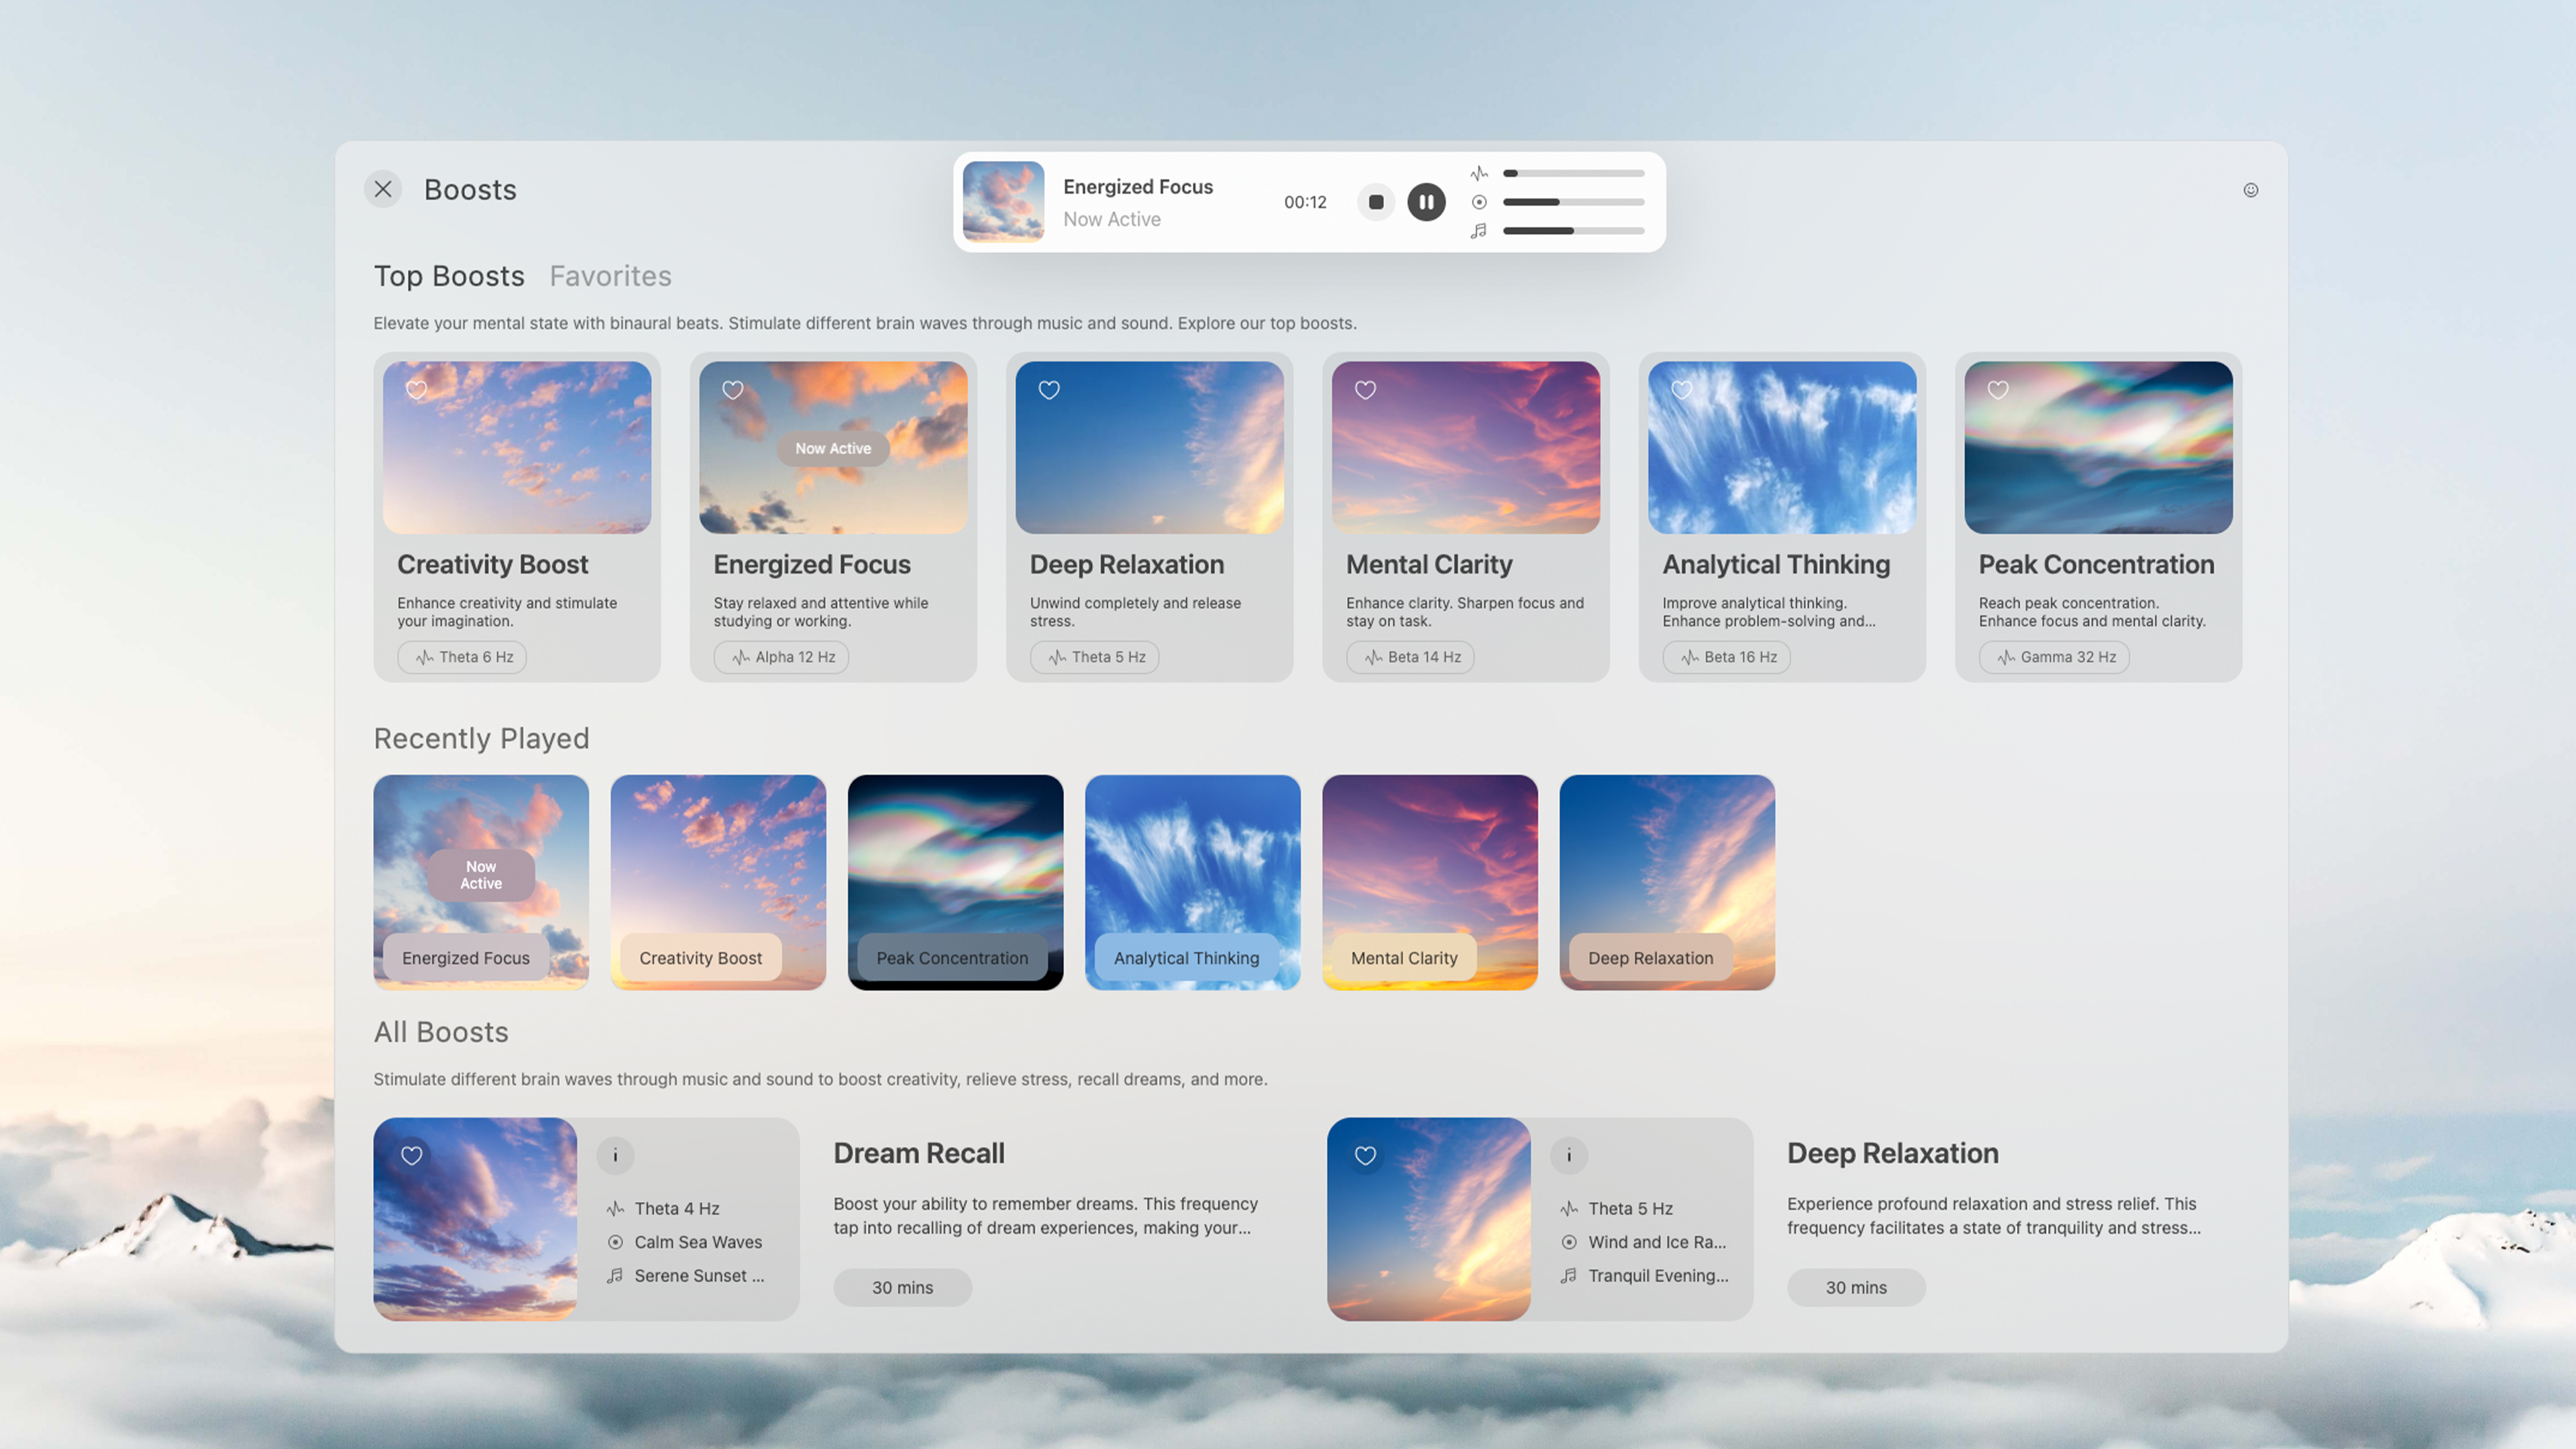Favorite the Peak Concentration boost
The width and height of the screenshot is (2576, 1449).
pos(1998,390)
